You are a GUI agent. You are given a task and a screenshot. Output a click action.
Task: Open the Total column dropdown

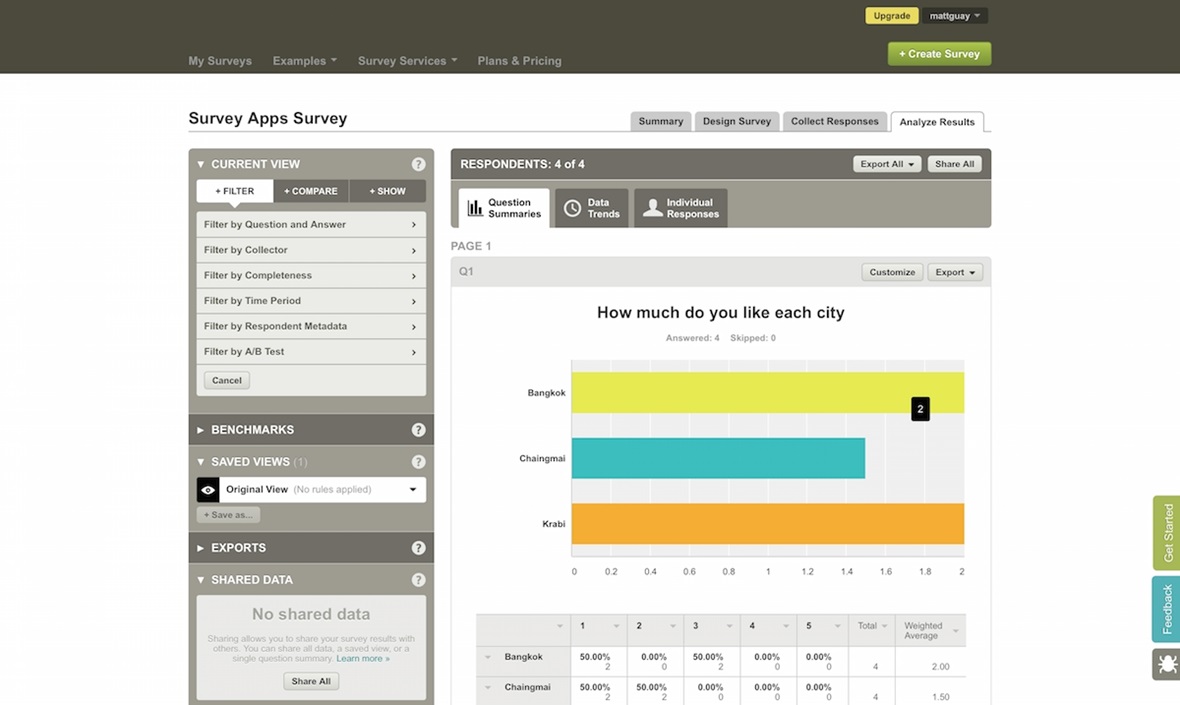[884, 626]
